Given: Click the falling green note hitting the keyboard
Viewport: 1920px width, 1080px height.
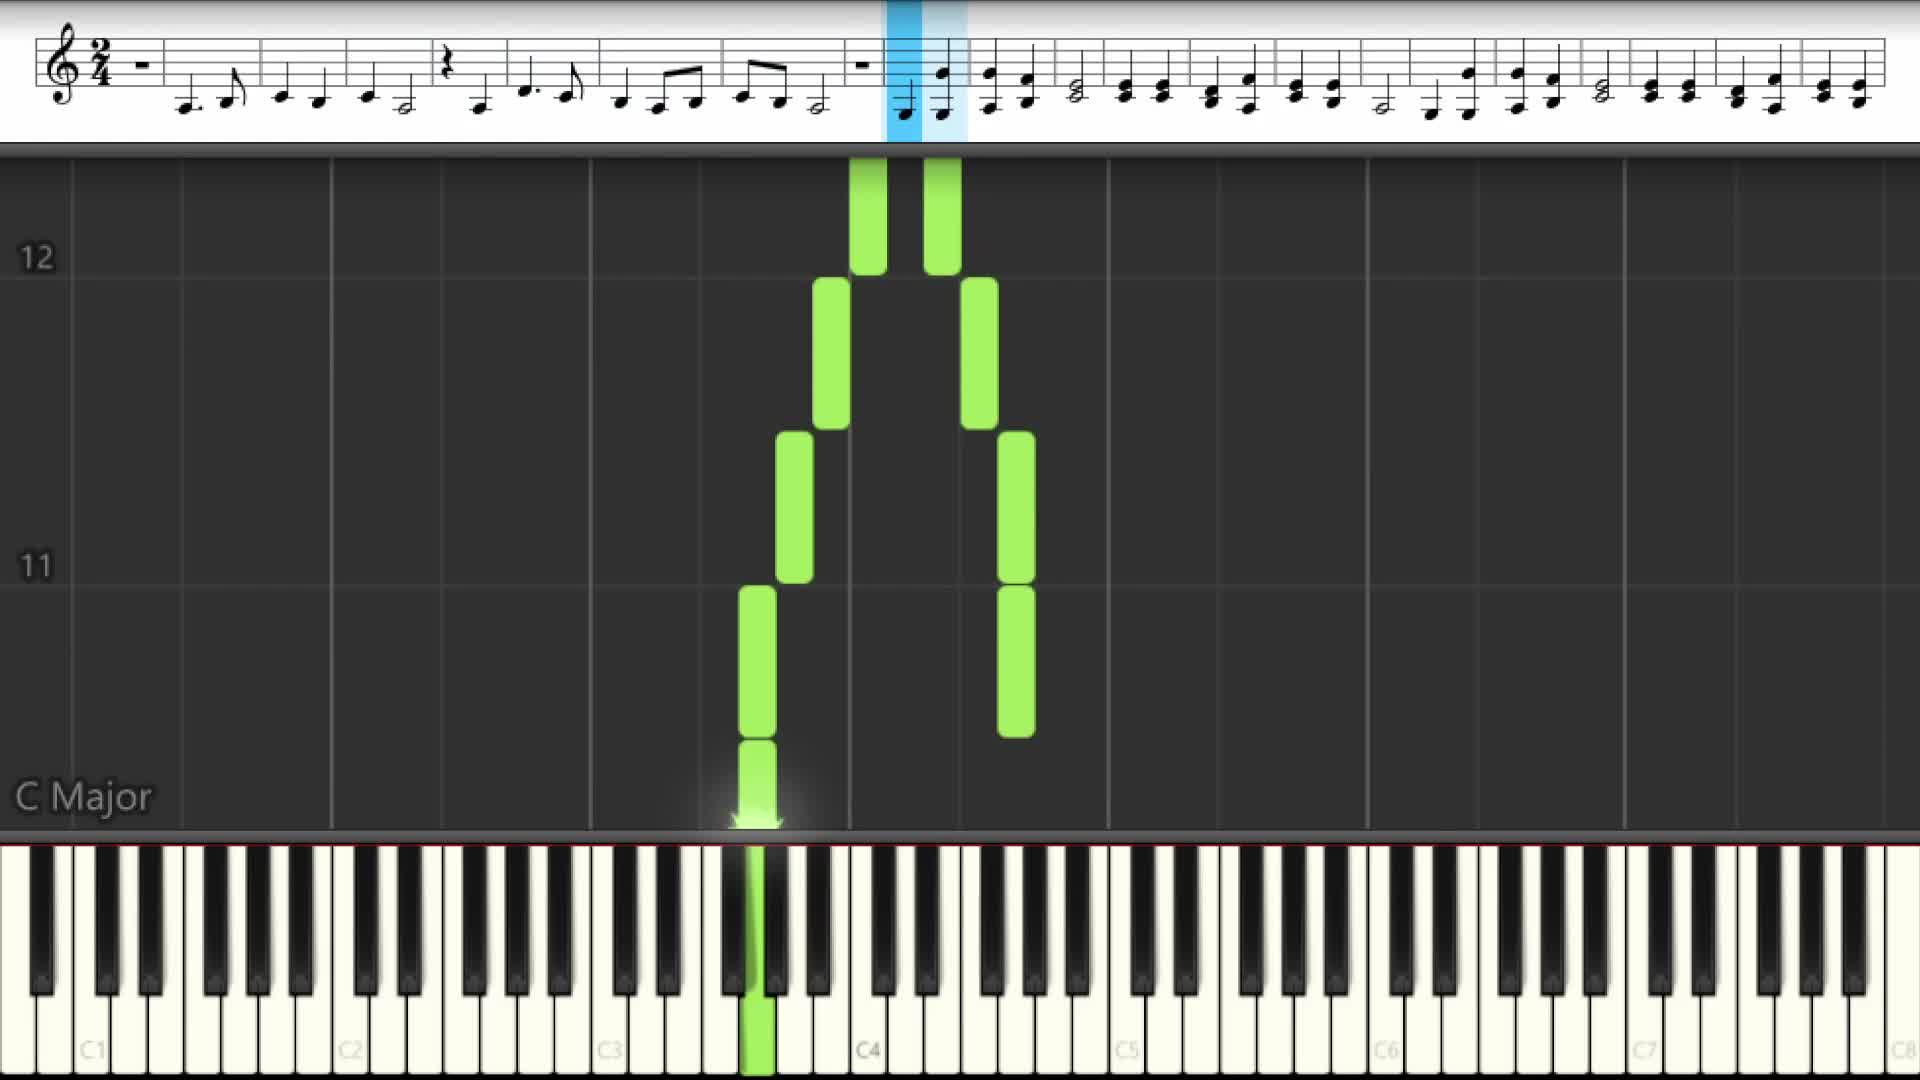Looking at the screenshot, I should (x=757, y=784).
